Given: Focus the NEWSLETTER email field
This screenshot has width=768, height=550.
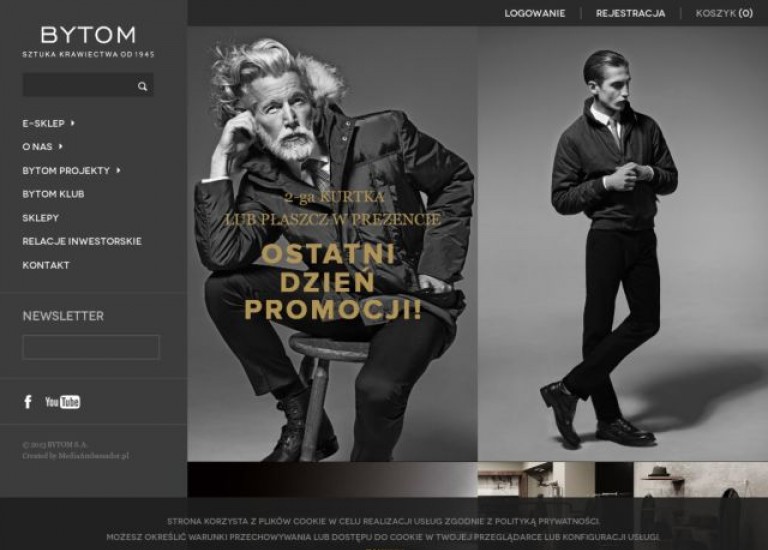Looking at the screenshot, I should tap(91, 347).
